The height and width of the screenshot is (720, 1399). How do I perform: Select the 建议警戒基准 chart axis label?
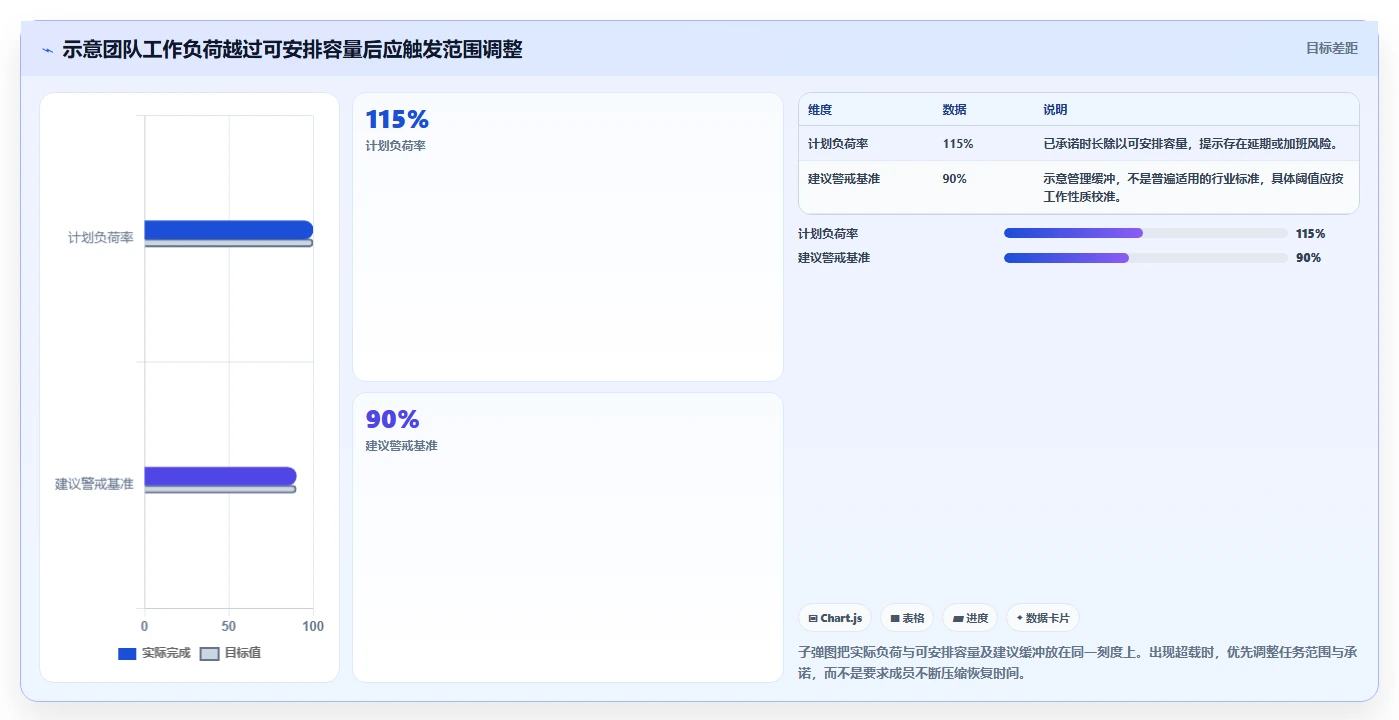94,484
